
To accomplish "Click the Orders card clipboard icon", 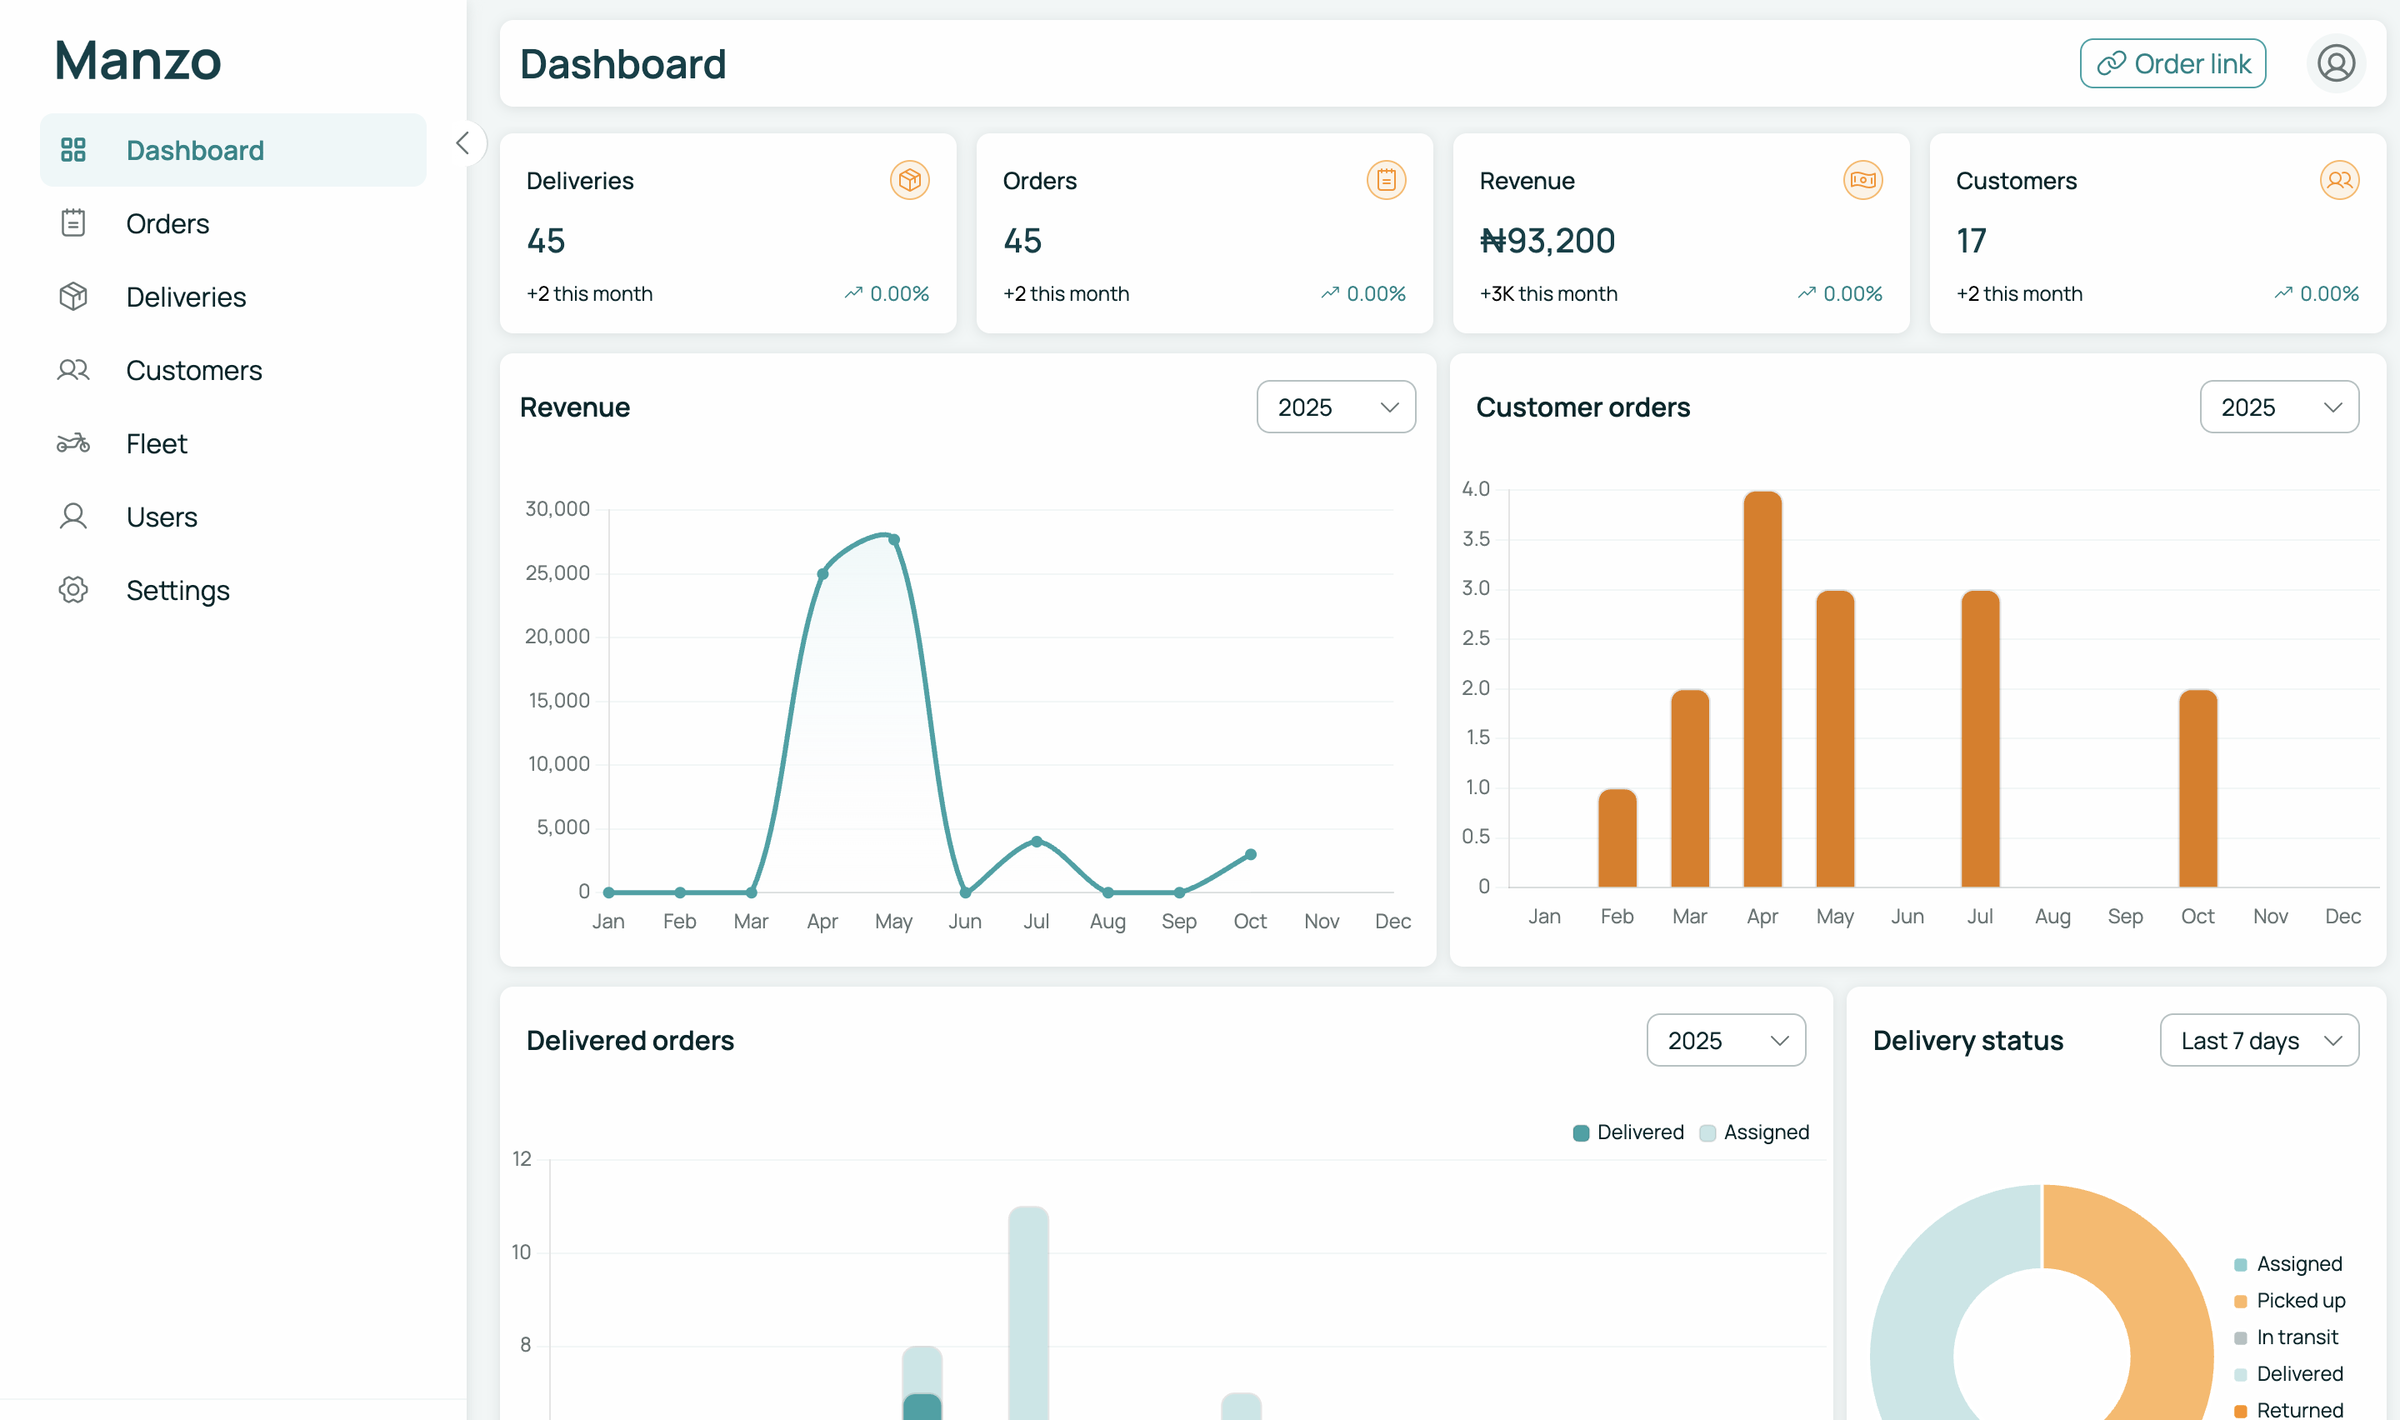I will pyautogui.click(x=1385, y=181).
